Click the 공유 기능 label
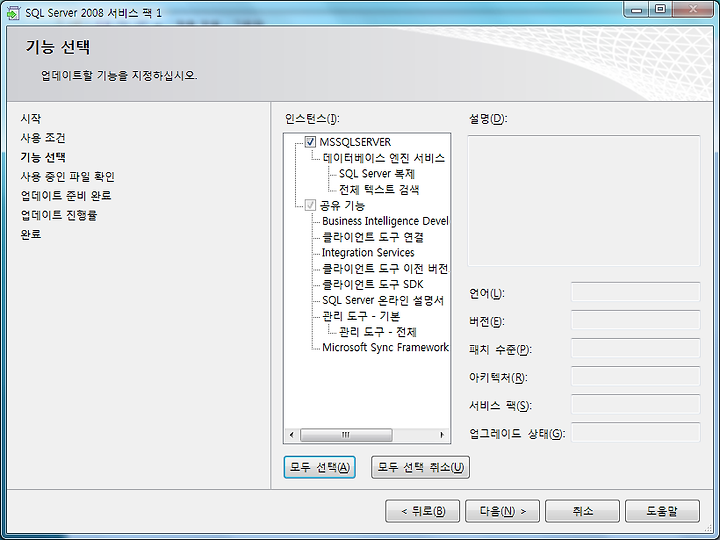 coord(342,205)
